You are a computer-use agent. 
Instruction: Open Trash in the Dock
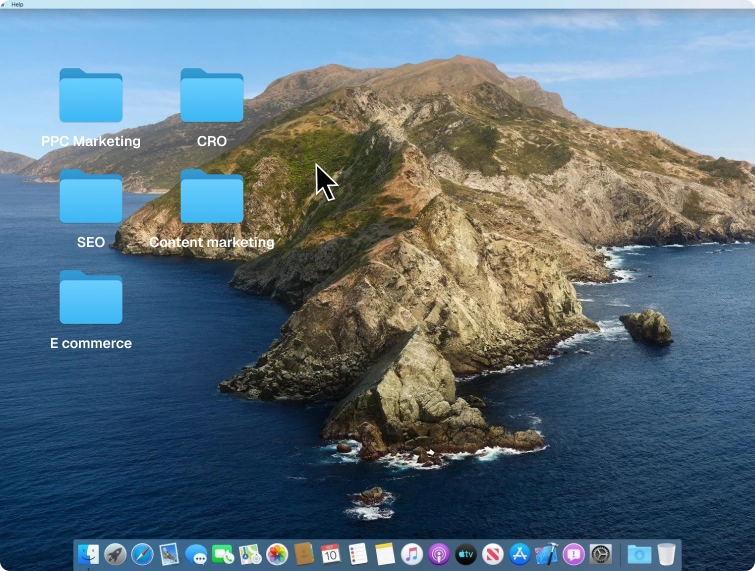[x=666, y=554]
